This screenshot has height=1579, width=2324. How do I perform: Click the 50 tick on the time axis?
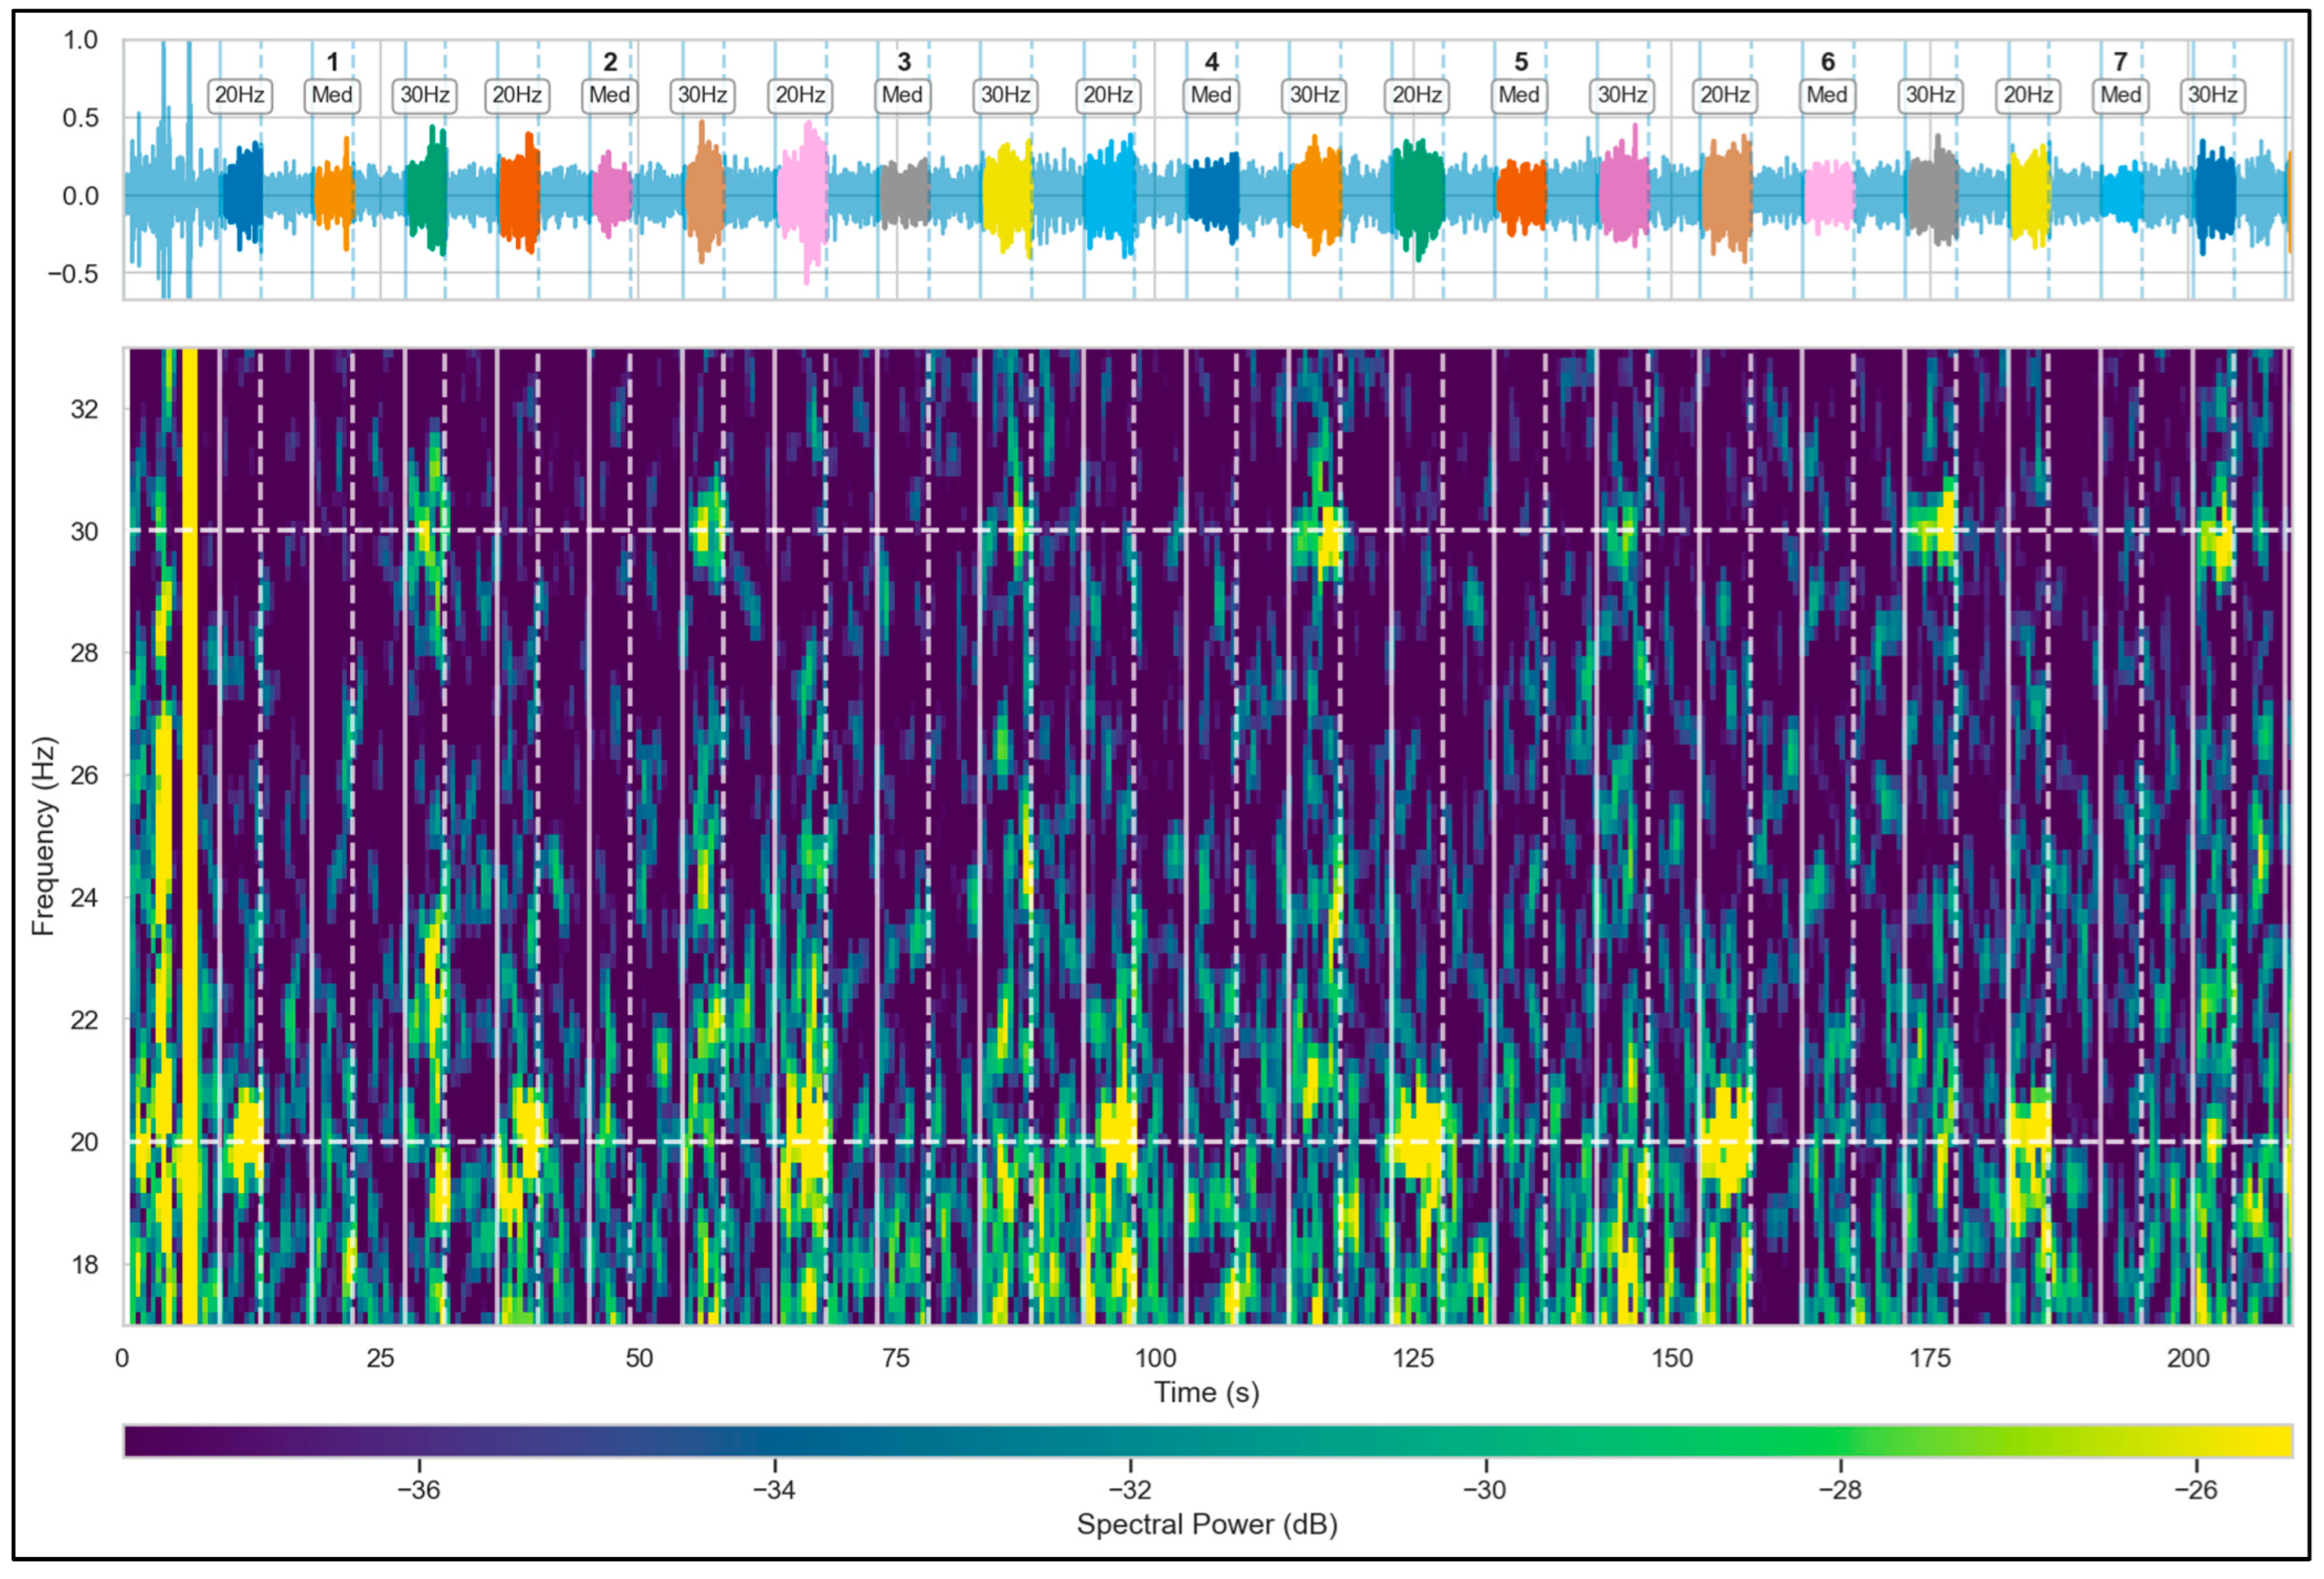click(x=639, y=1358)
